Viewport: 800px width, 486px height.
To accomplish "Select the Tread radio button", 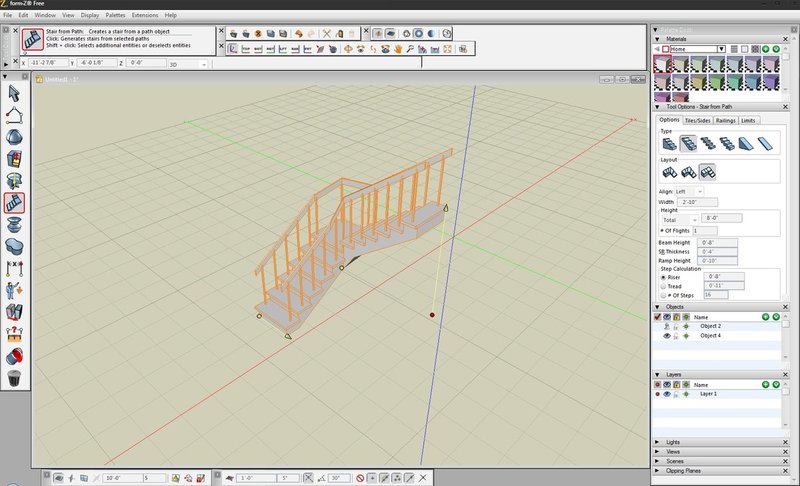I will (x=663, y=285).
